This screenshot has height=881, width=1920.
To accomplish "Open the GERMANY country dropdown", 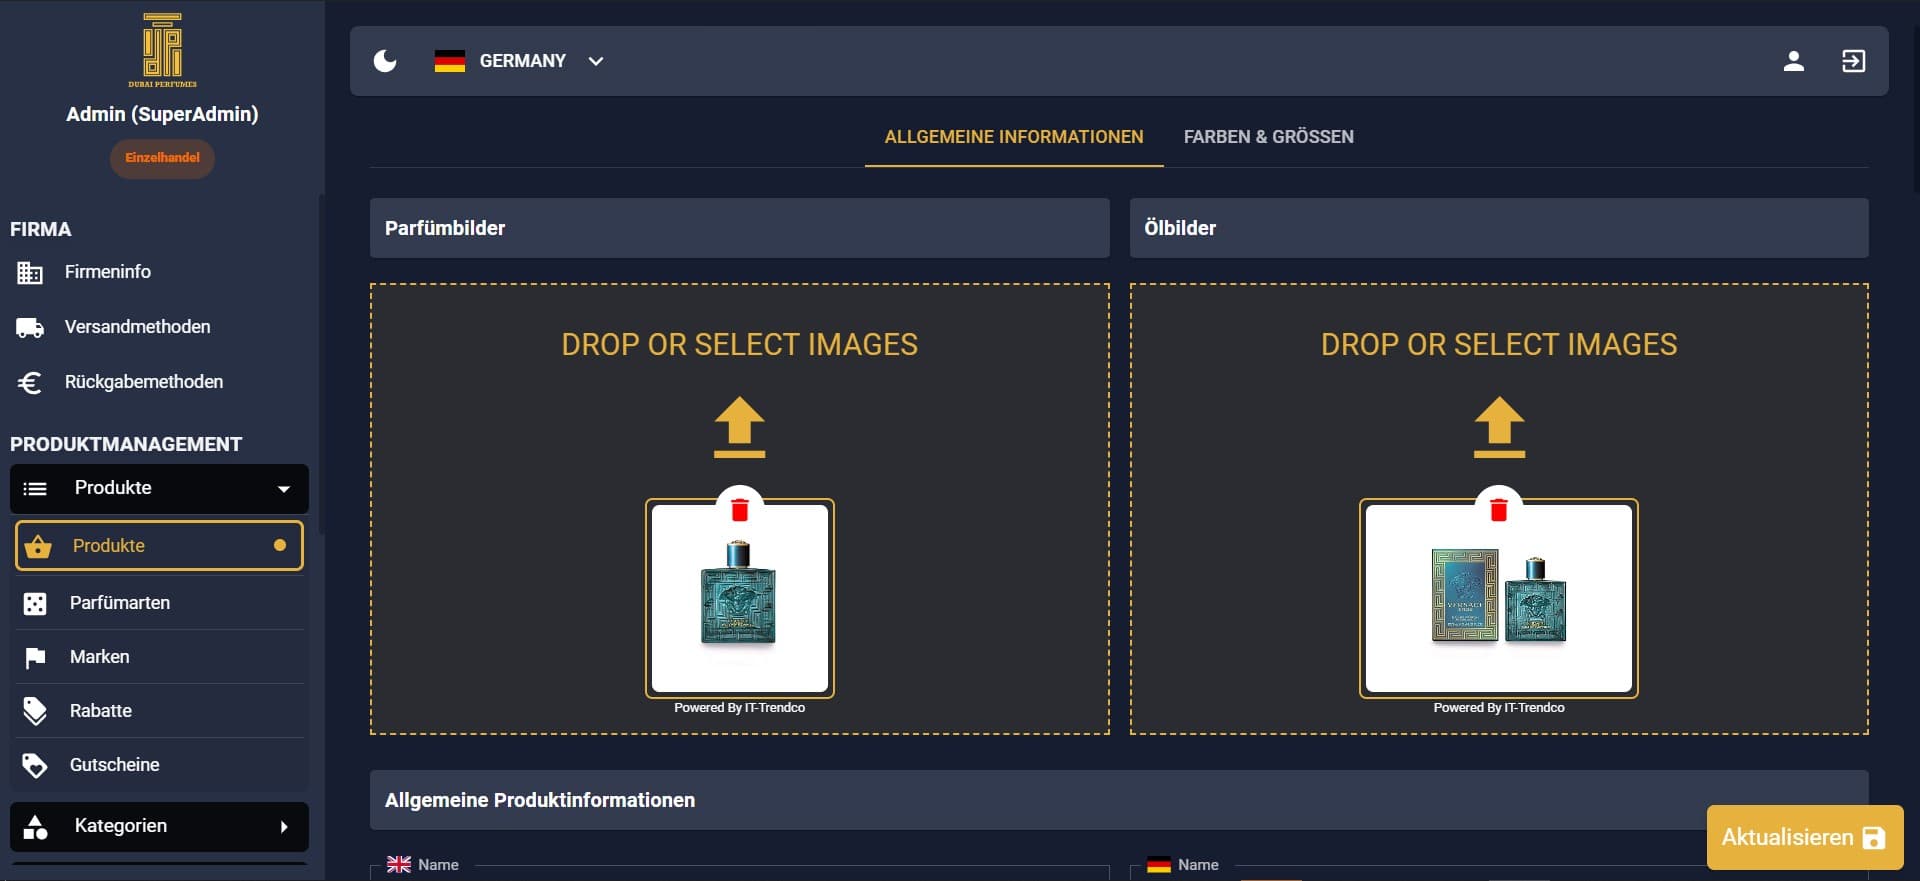I will click(x=520, y=61).
